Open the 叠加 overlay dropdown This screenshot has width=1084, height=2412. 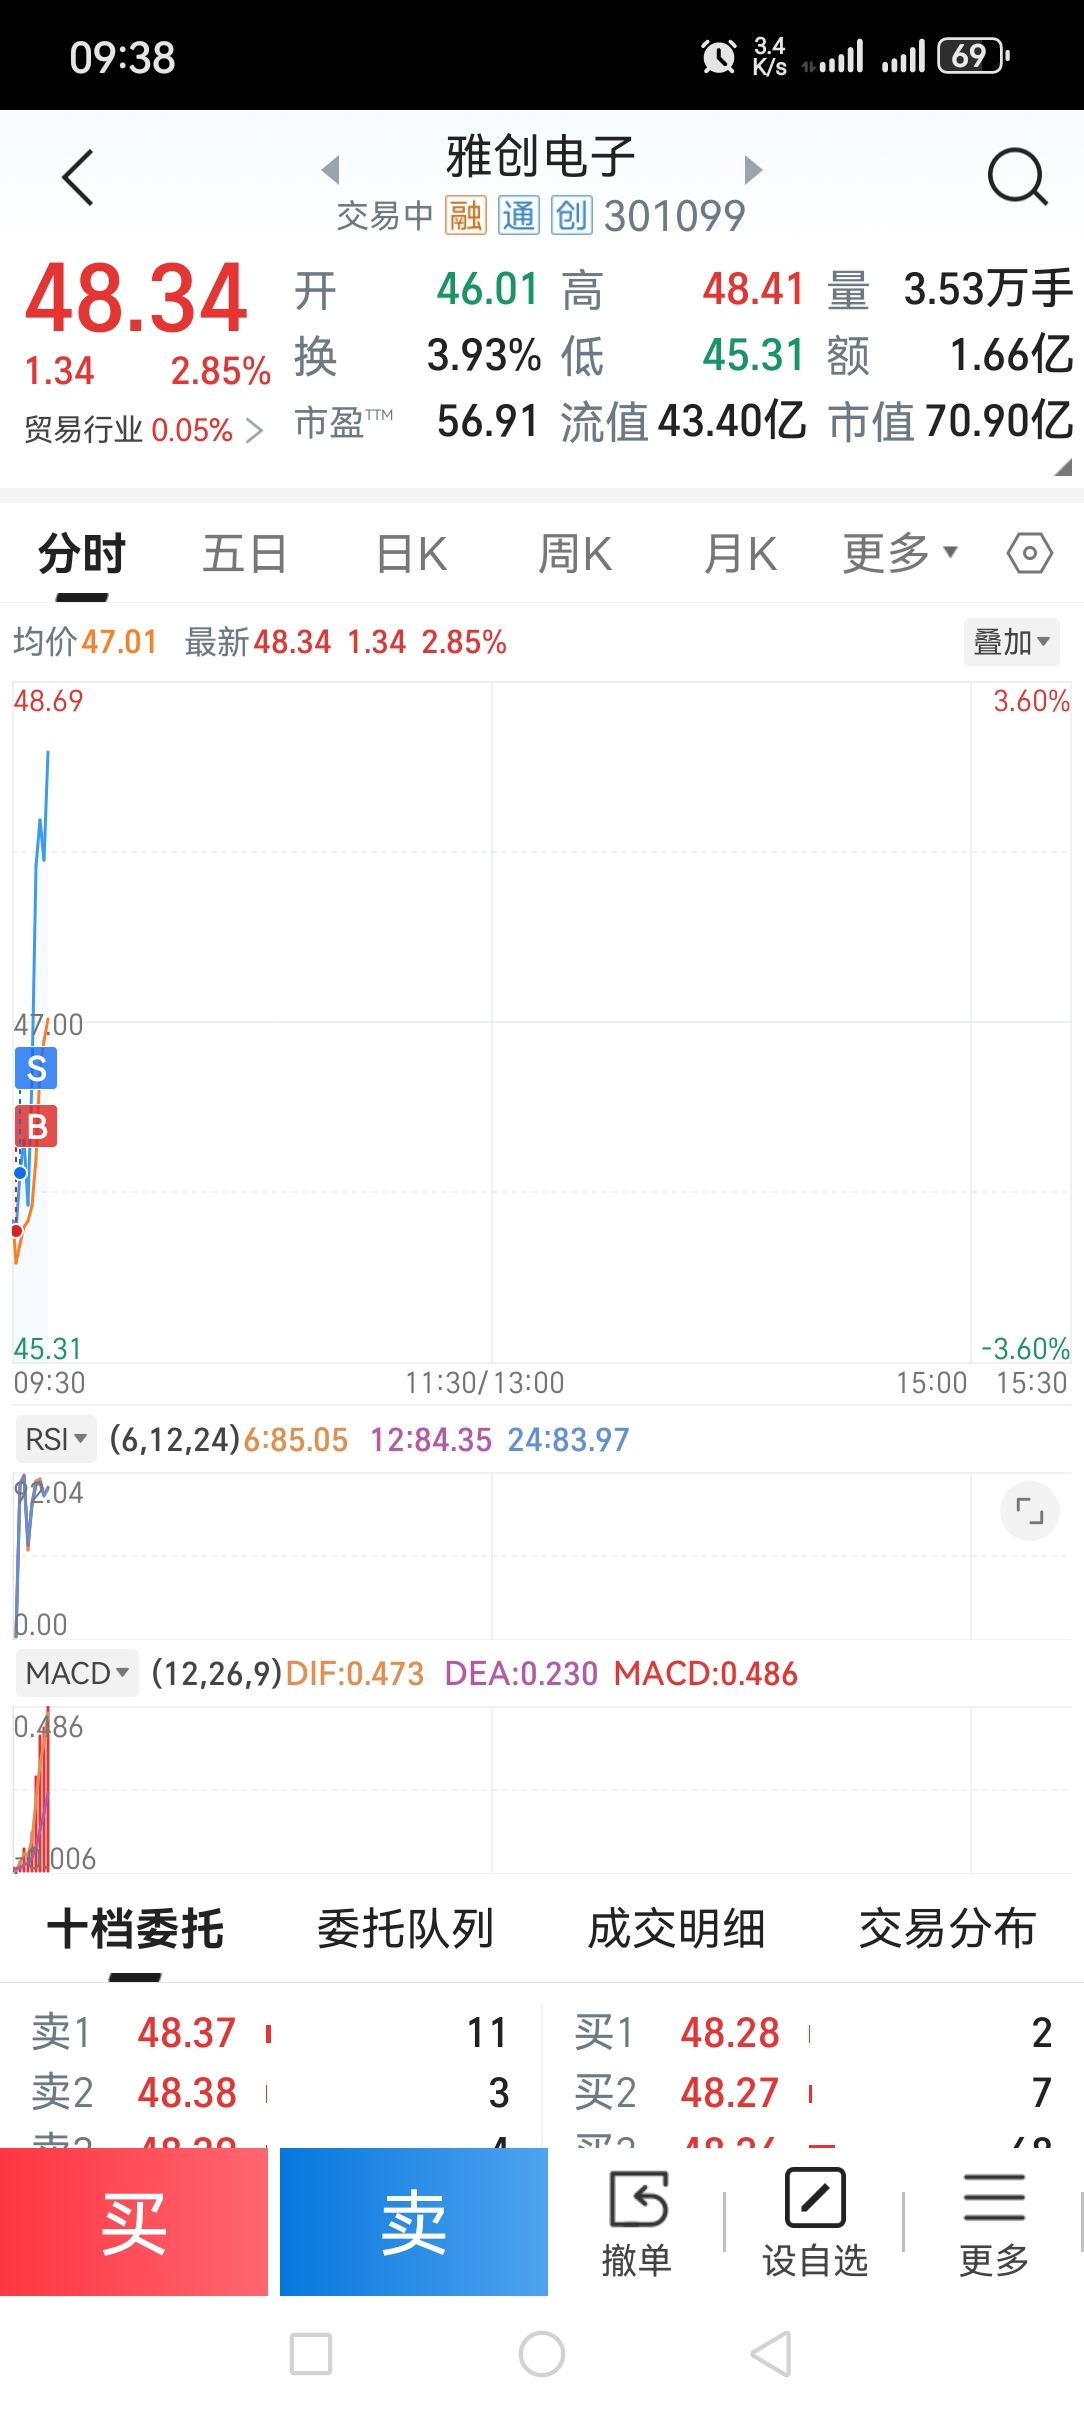point(1011,642)
